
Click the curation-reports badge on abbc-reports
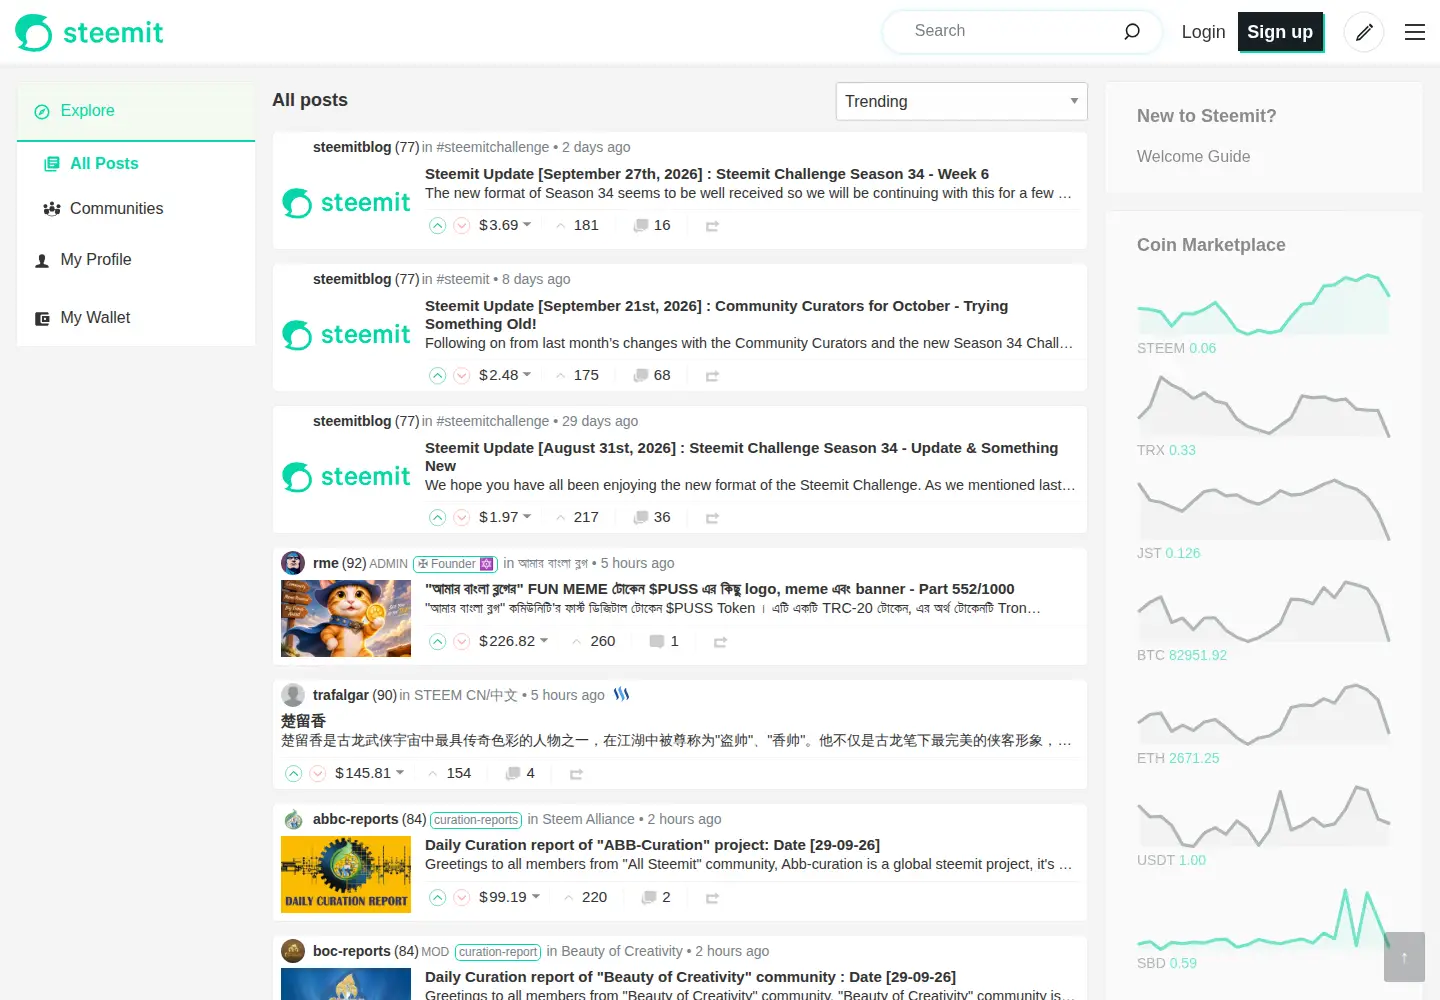pos(476,820)
